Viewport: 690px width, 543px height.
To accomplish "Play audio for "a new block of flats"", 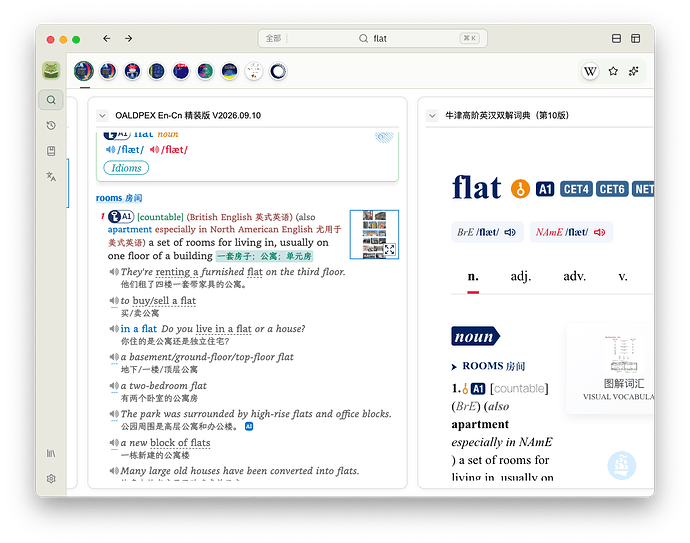I will [x=114, y=443].
